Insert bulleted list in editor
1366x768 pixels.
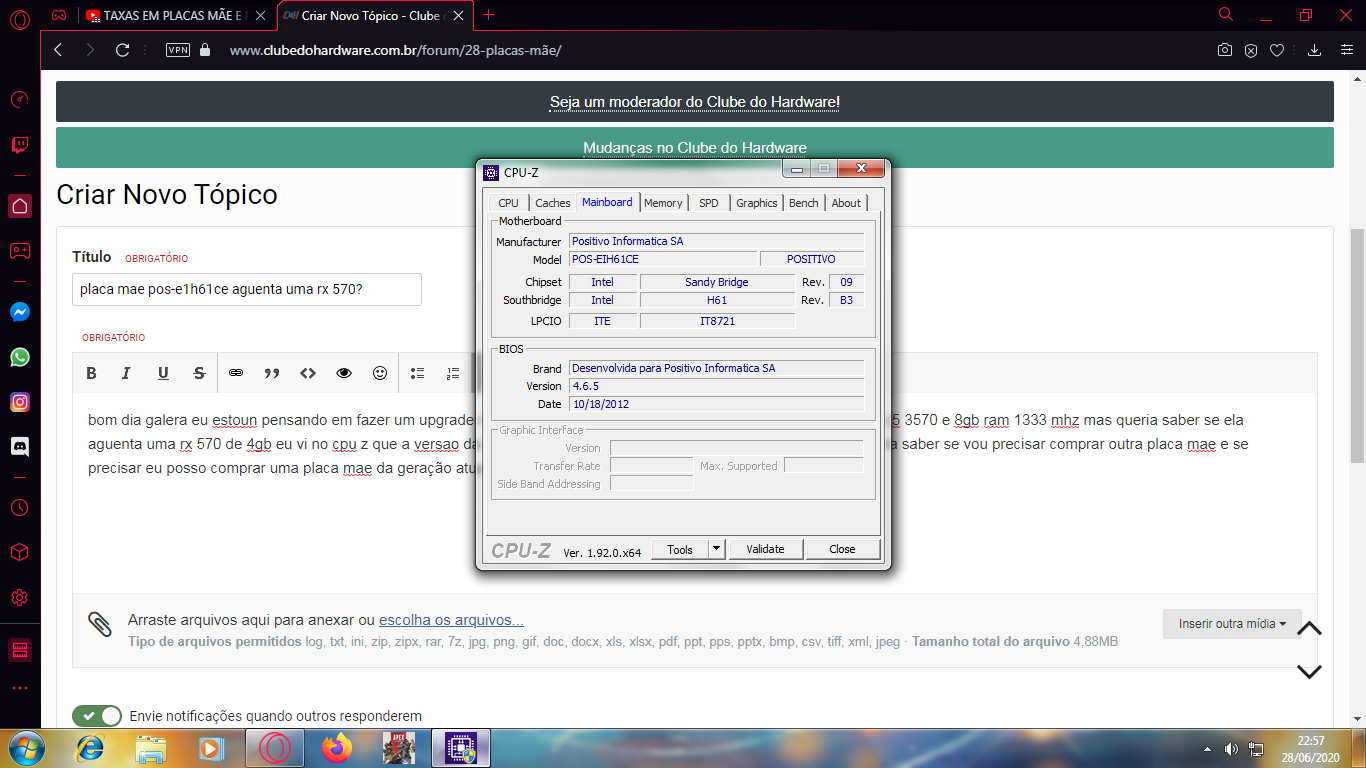pyautogui.click(x=418, y=373)
